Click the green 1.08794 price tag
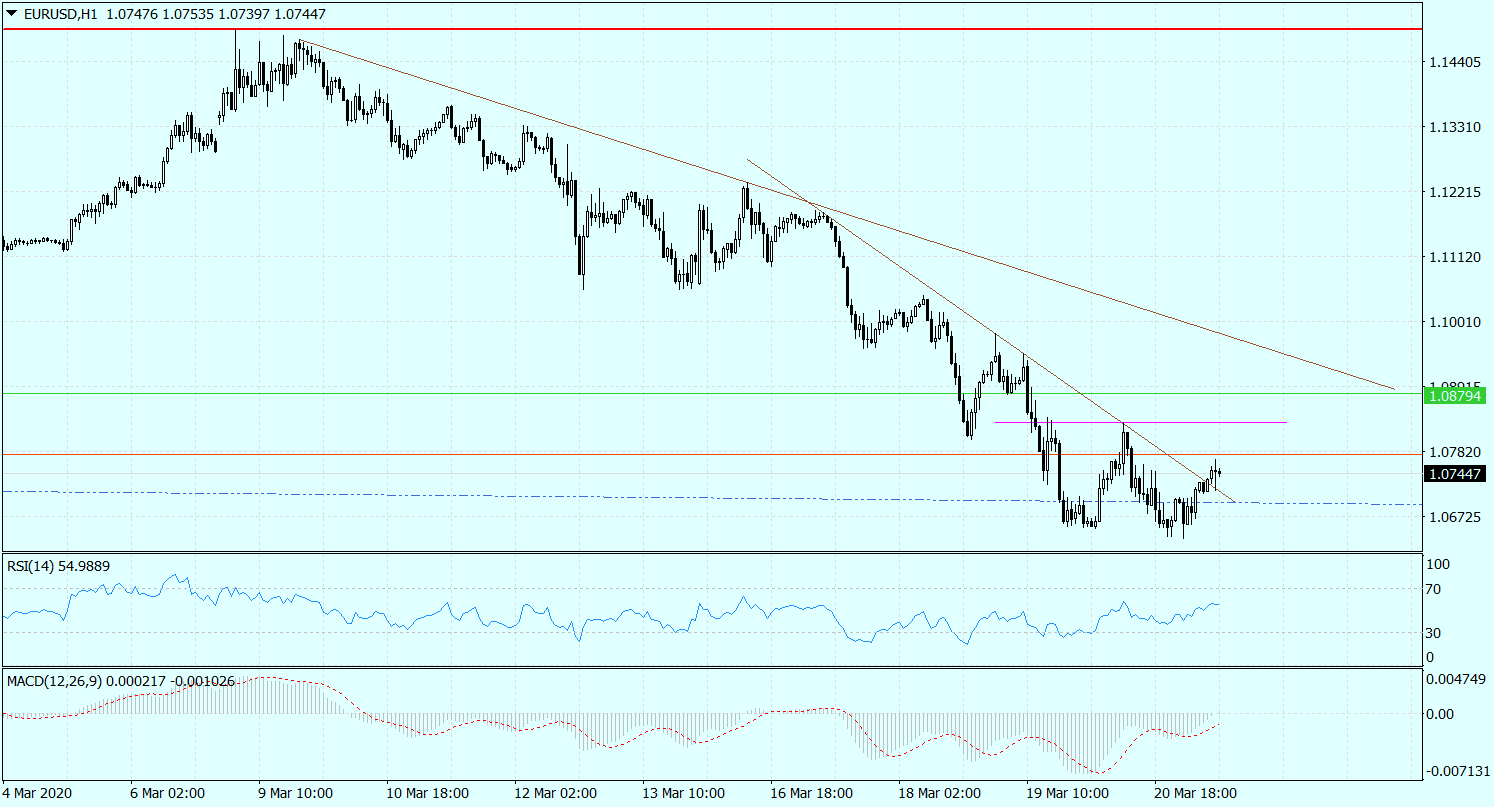Screen dimensions: 1494x807 point(1456,397)
